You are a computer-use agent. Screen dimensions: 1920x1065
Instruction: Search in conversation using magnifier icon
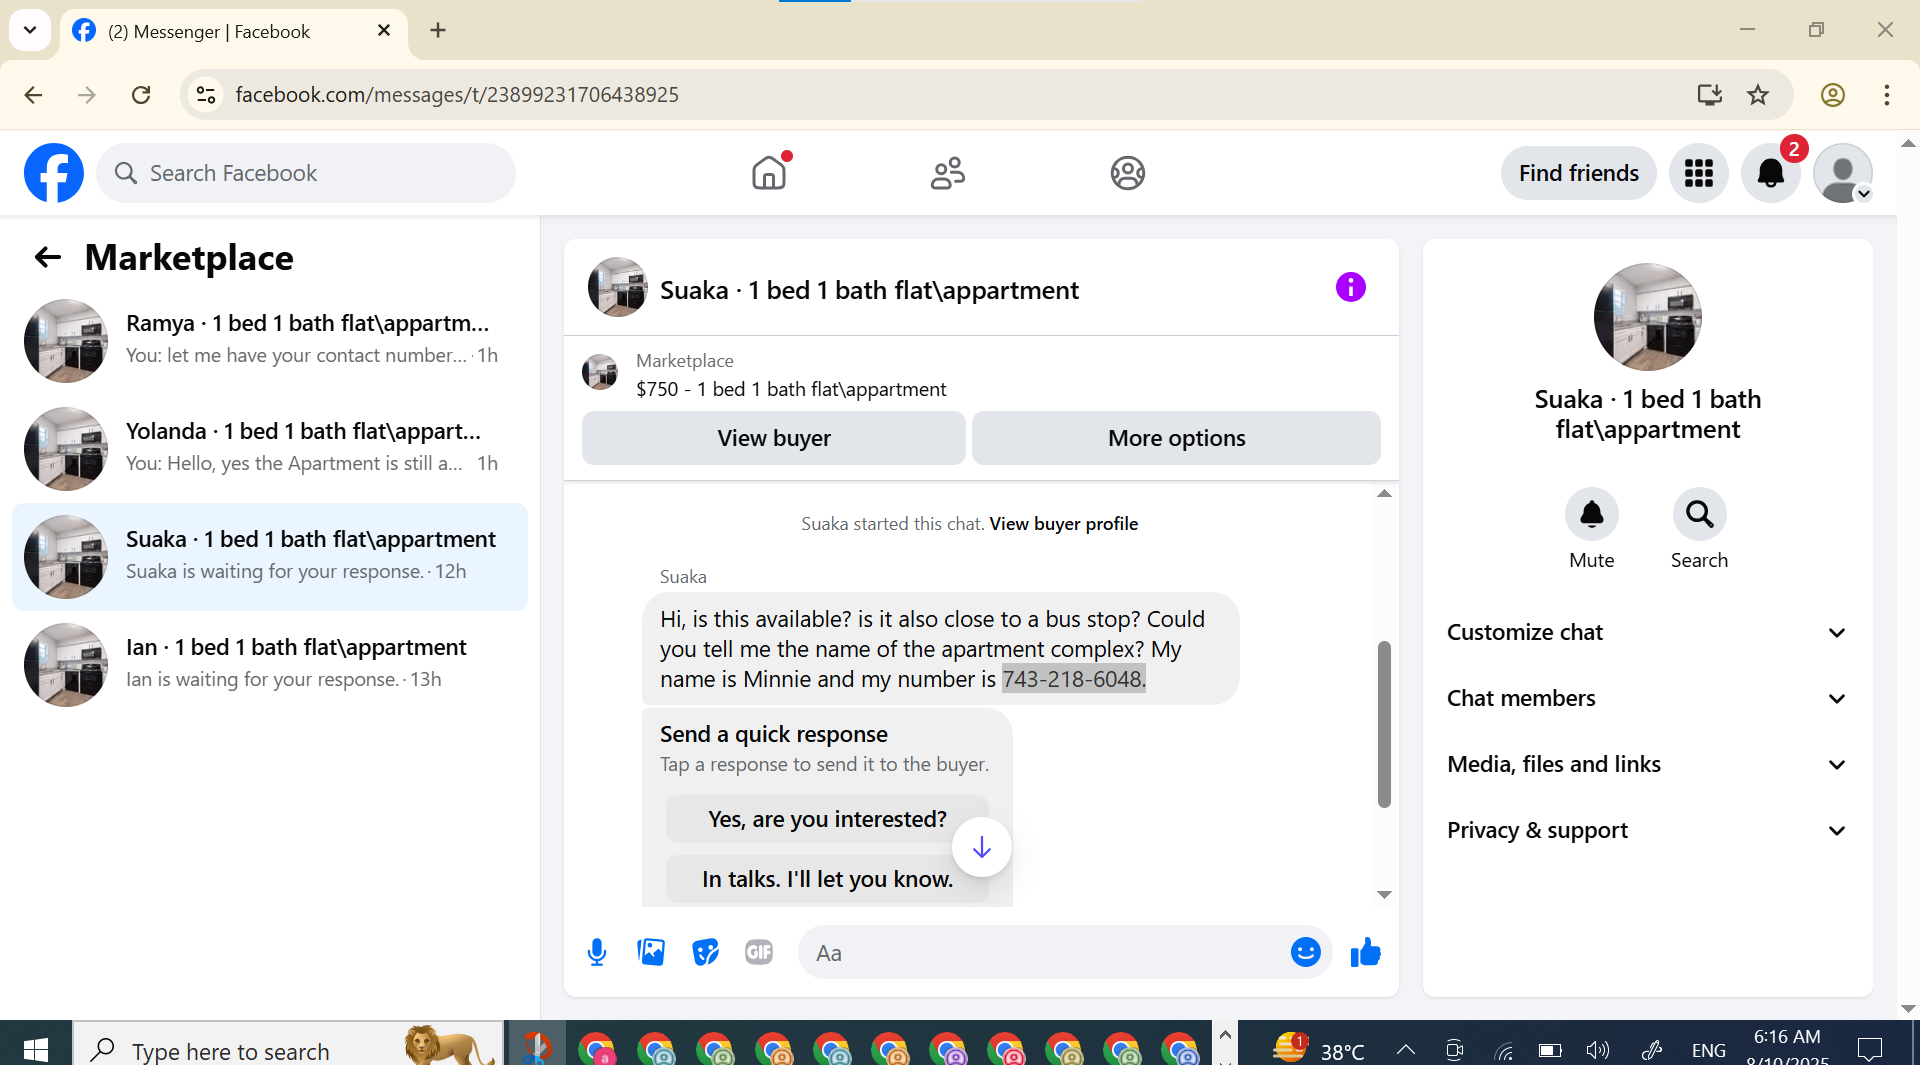point(1699,514)
